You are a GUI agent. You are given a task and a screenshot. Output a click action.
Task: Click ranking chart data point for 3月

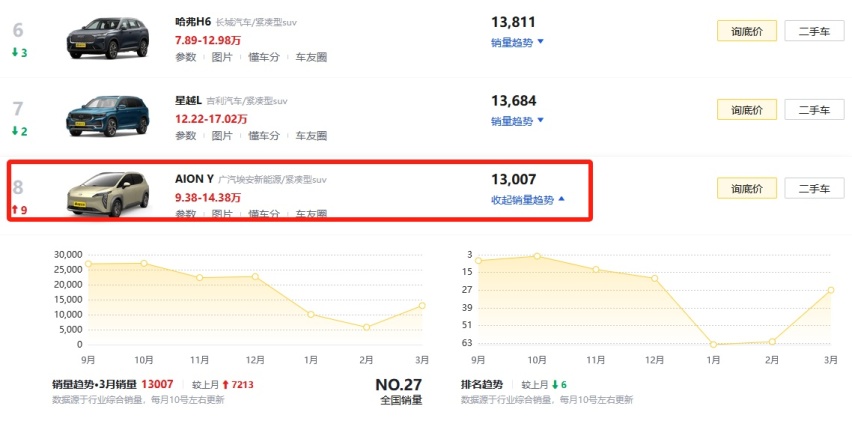click(831, 290)
